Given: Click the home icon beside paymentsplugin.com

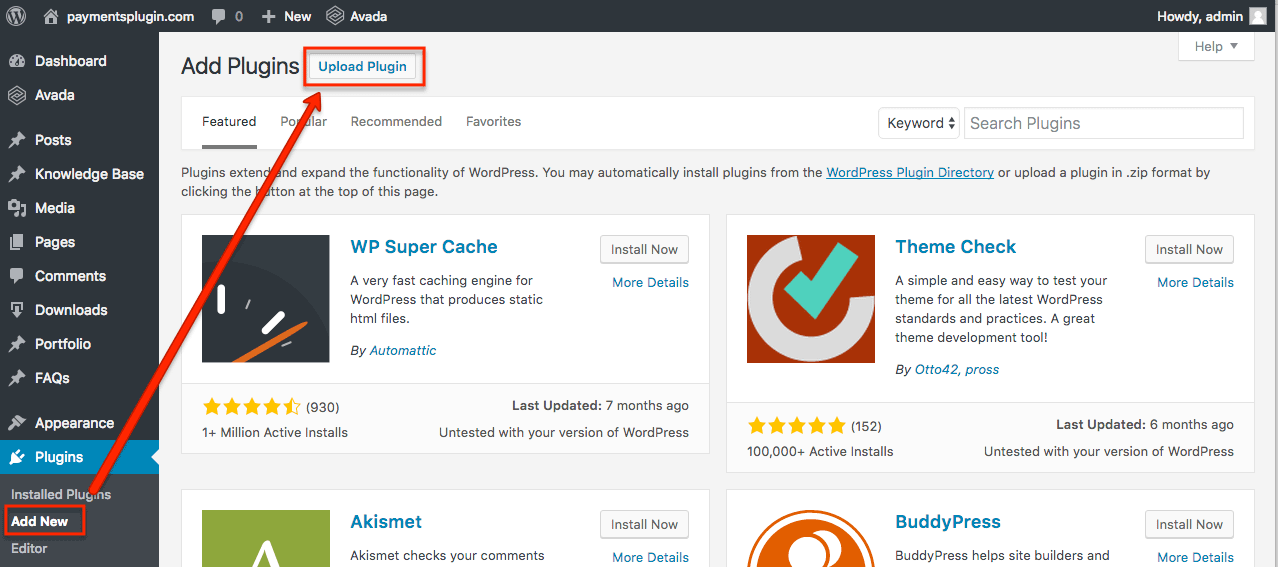Looking at the screenshot, I should [51, 16].
